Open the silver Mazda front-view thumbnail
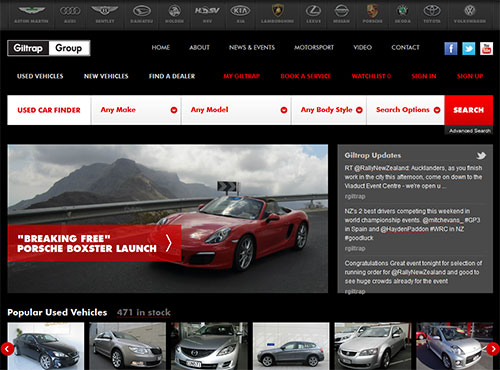 point(209,346)
